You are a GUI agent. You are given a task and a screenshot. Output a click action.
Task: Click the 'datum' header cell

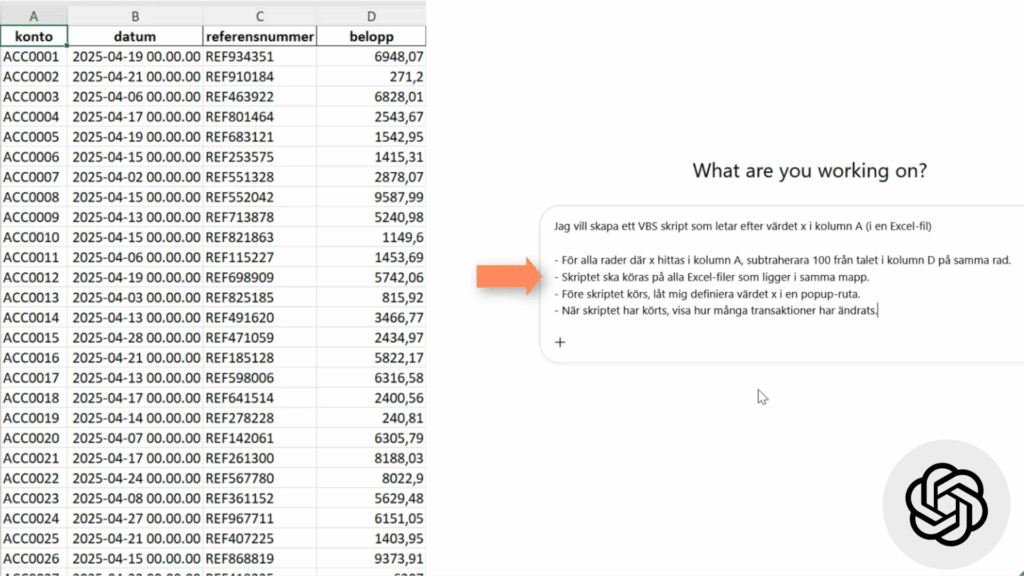(x=135, y=37)
